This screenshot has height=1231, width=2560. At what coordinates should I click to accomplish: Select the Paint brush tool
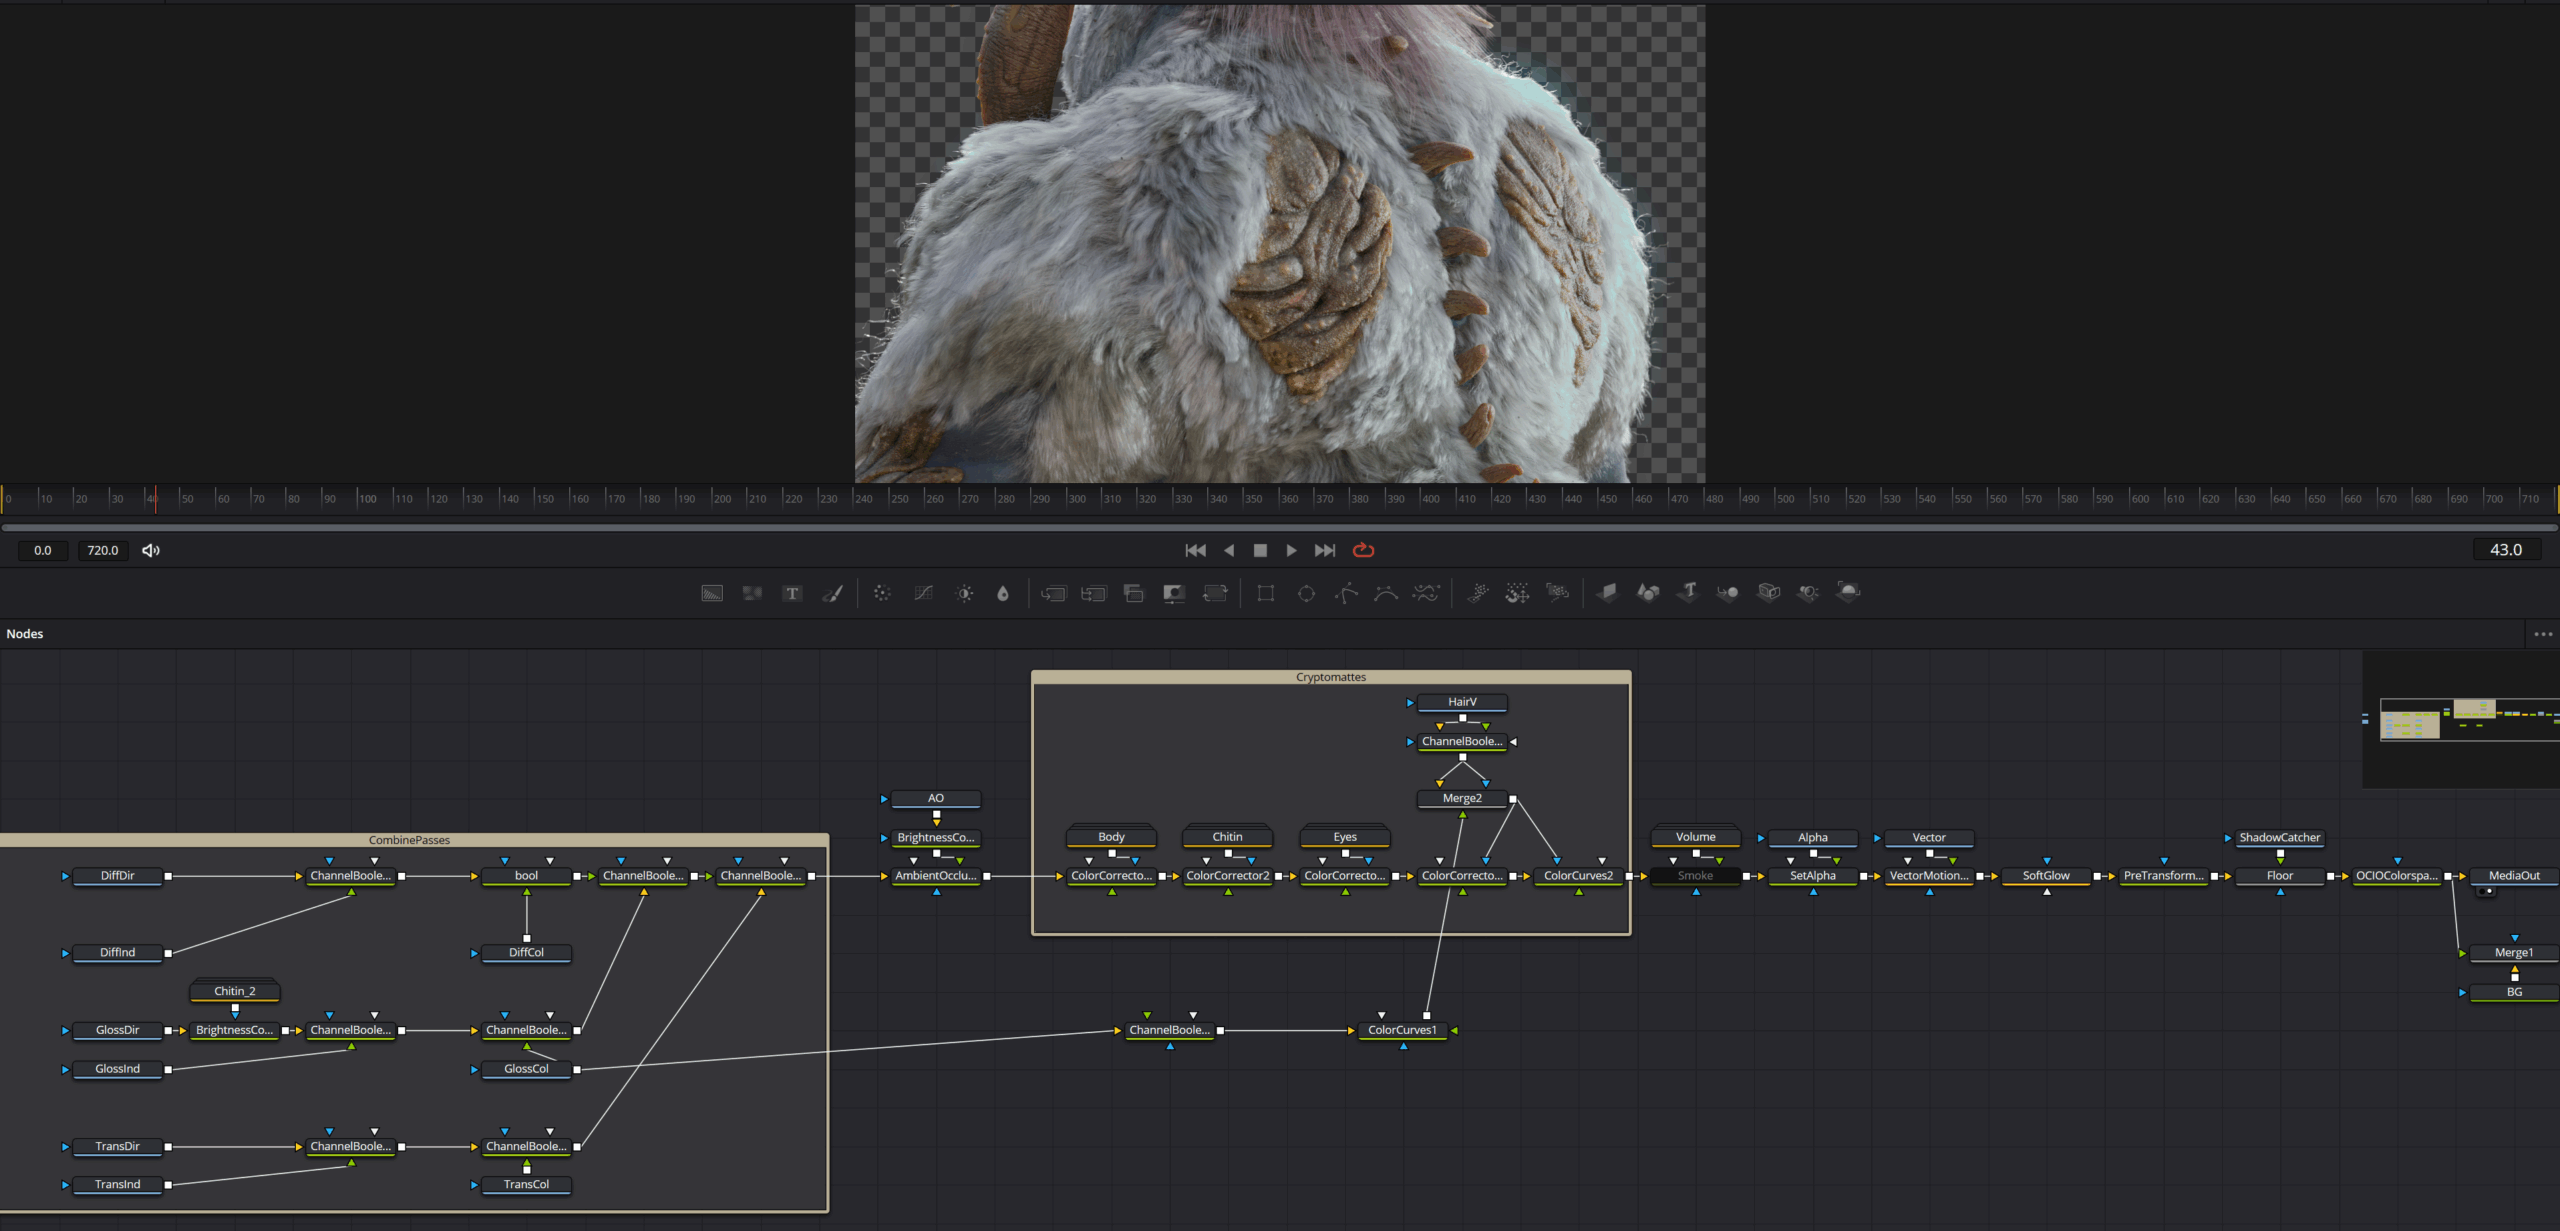click(x=832, y=593)
